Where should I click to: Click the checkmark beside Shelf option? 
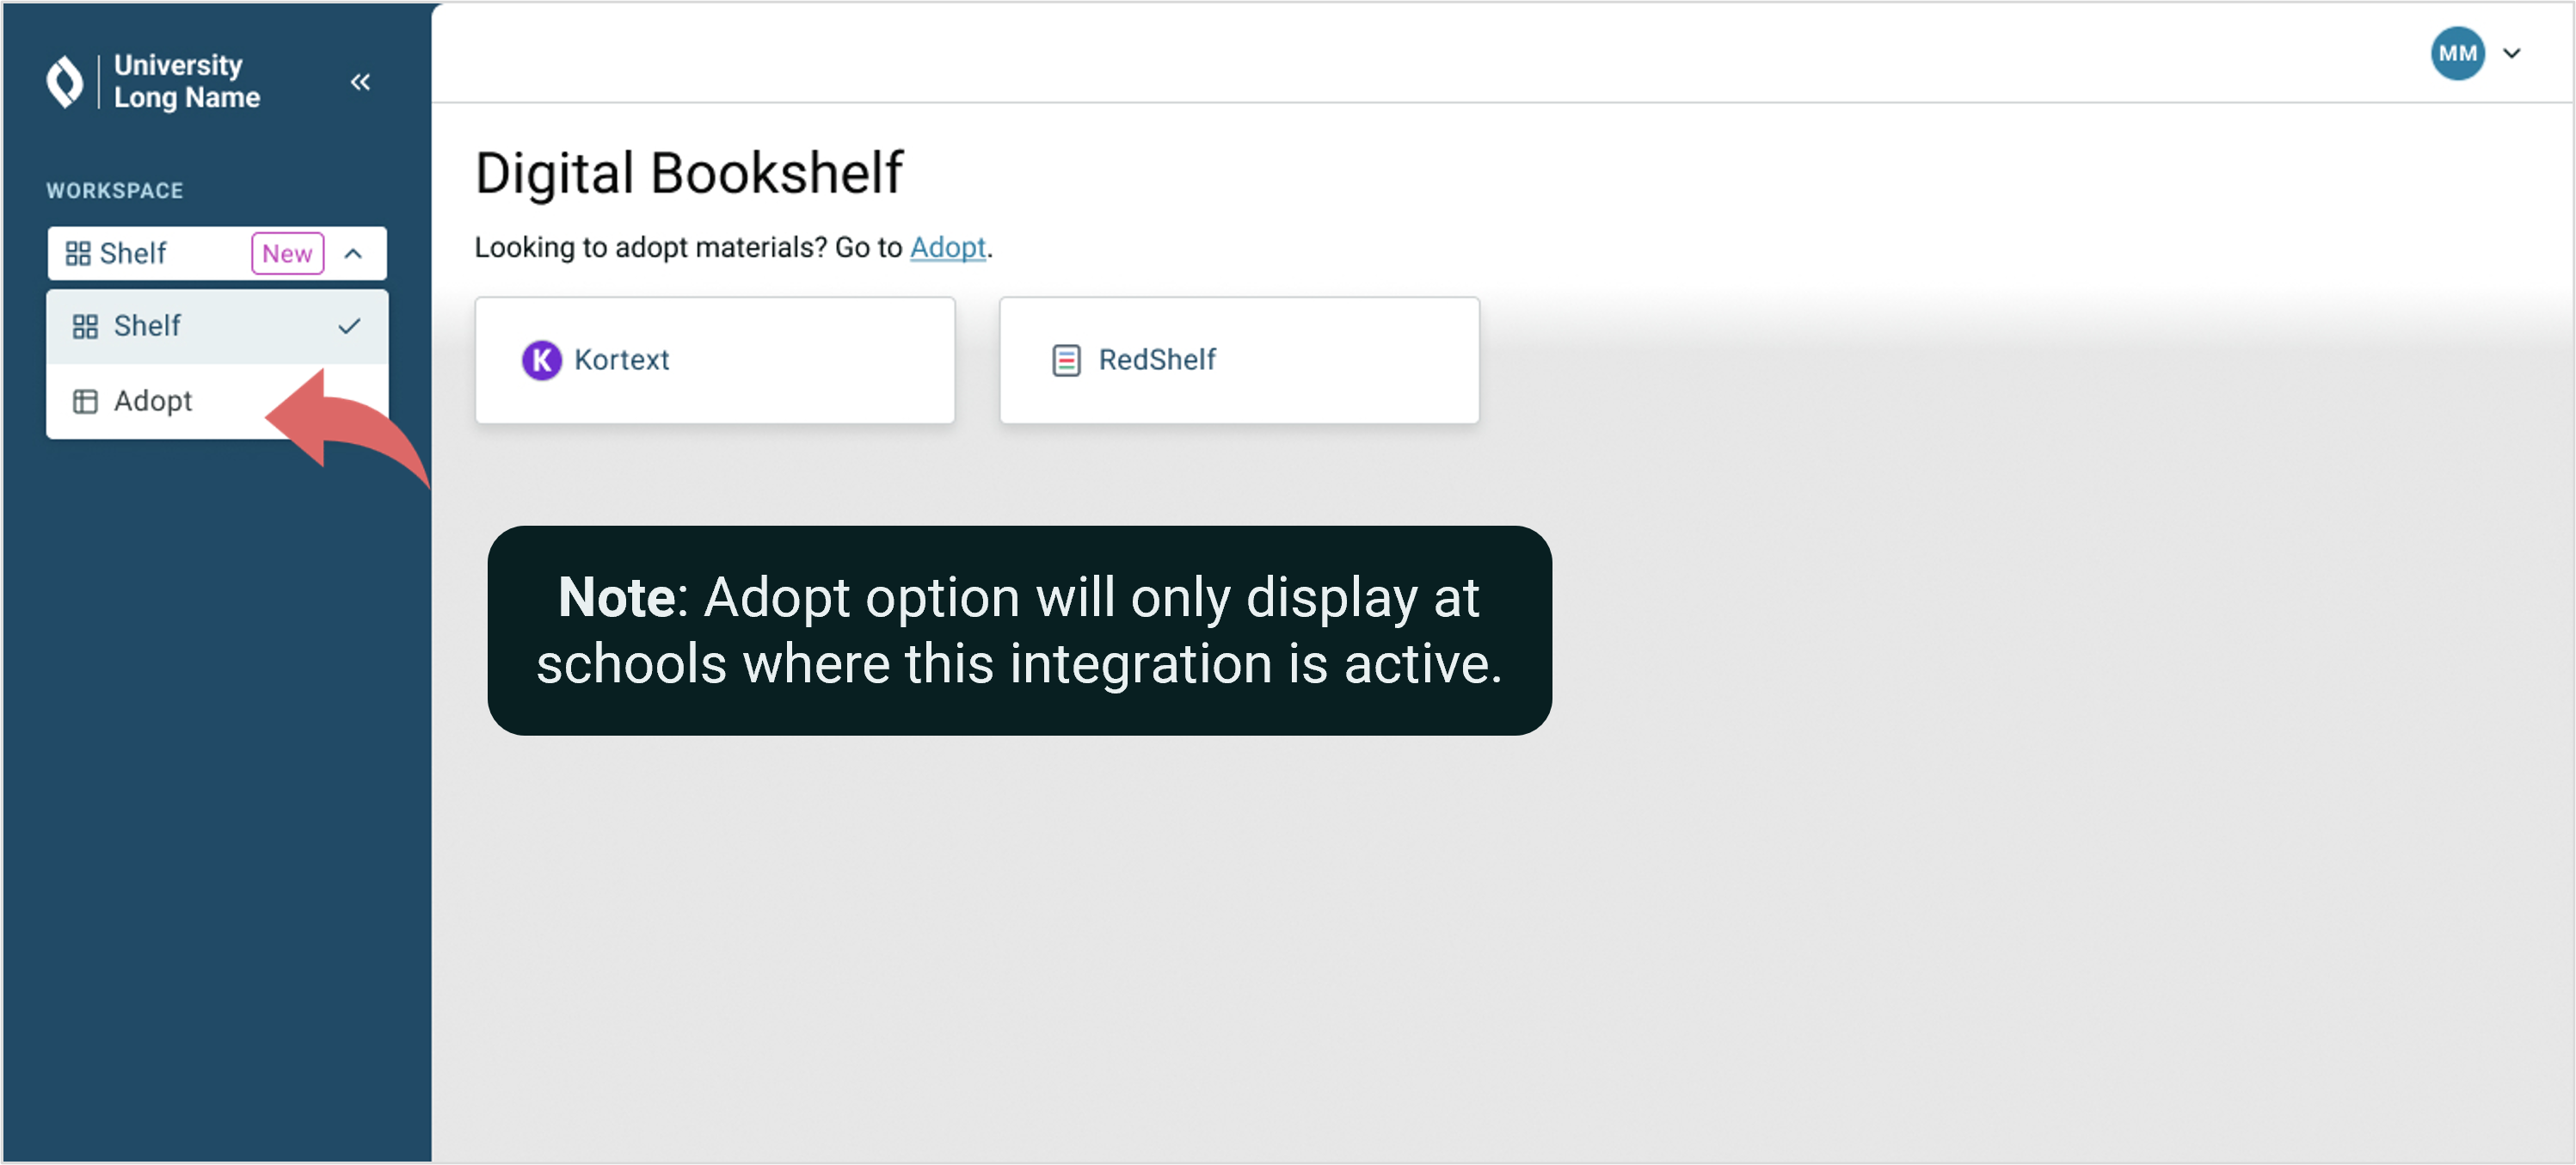click(349, 326)
